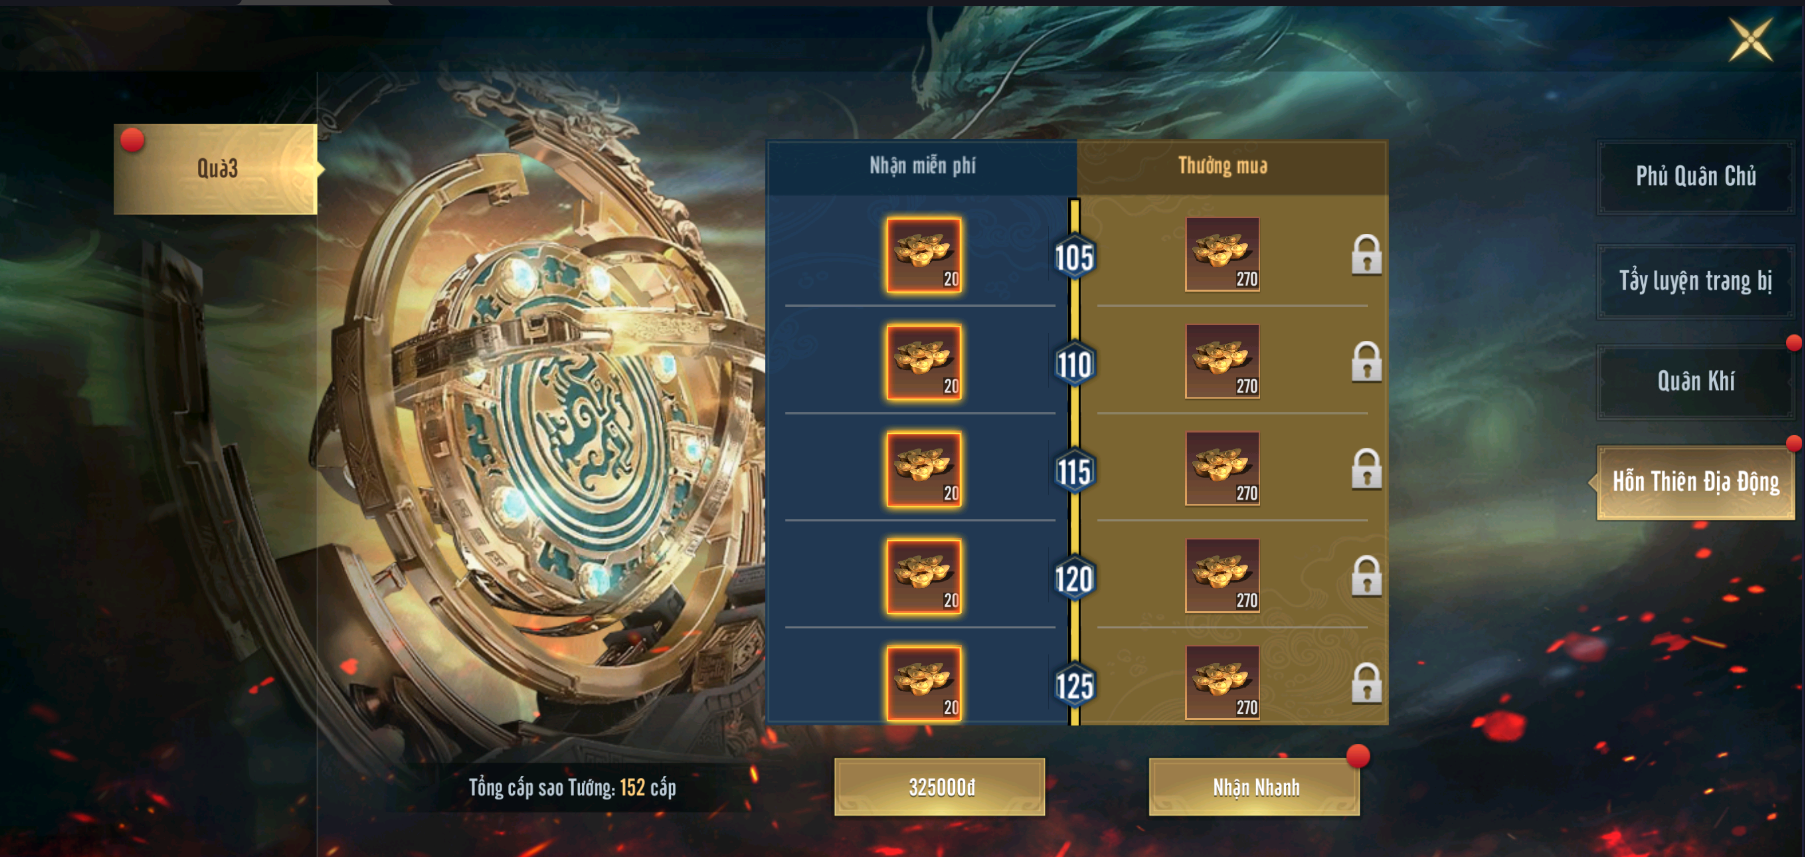Switch to Tẩy luyện trang bị tab

(1696, 281)
